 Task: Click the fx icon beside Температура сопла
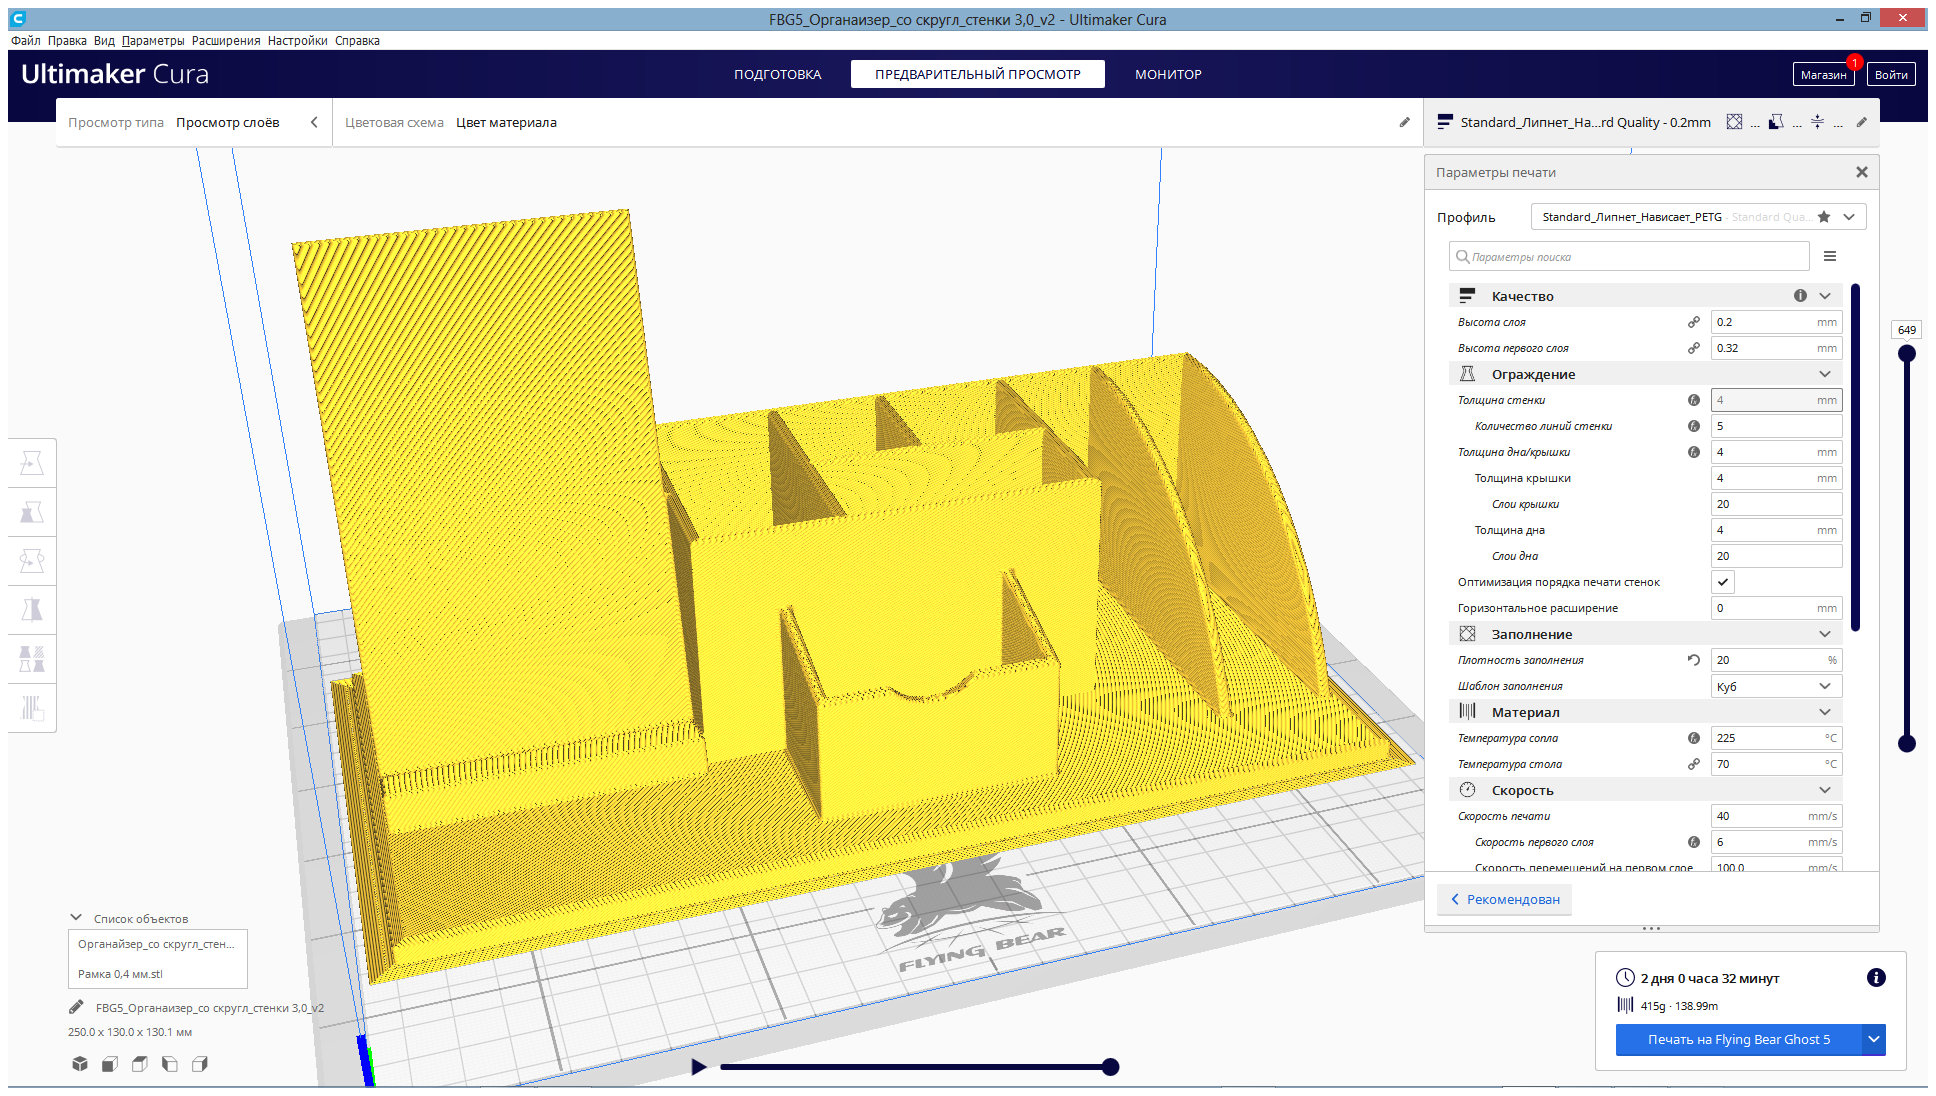click(1694, 738)
